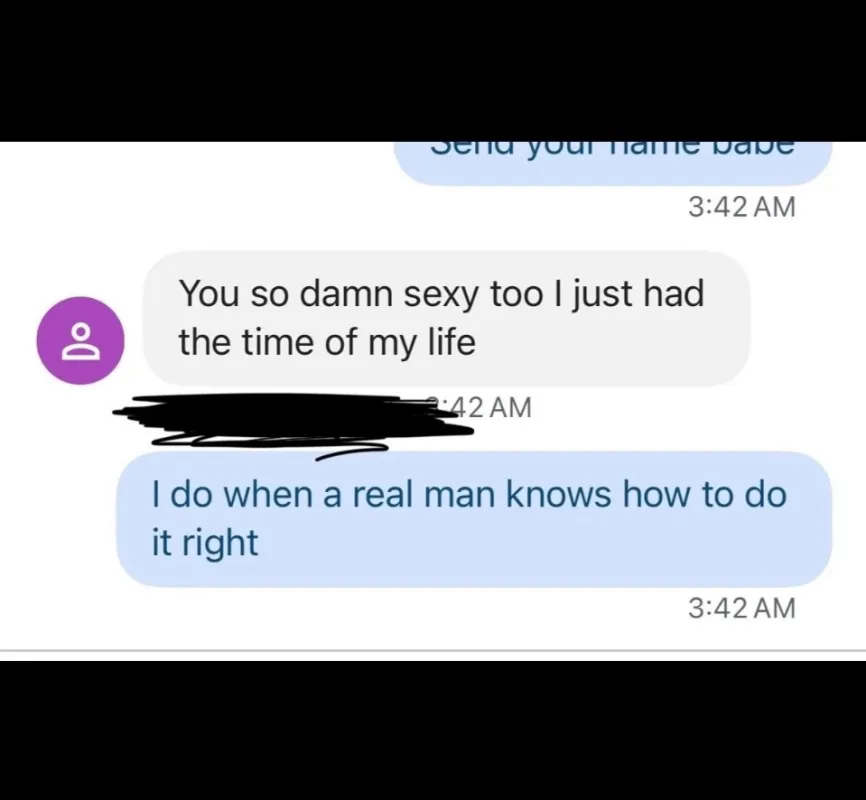This screenshot has width=866, height=800.
Task: Tap the purple contact avatar icon
Action: click(x=81, y=340)
